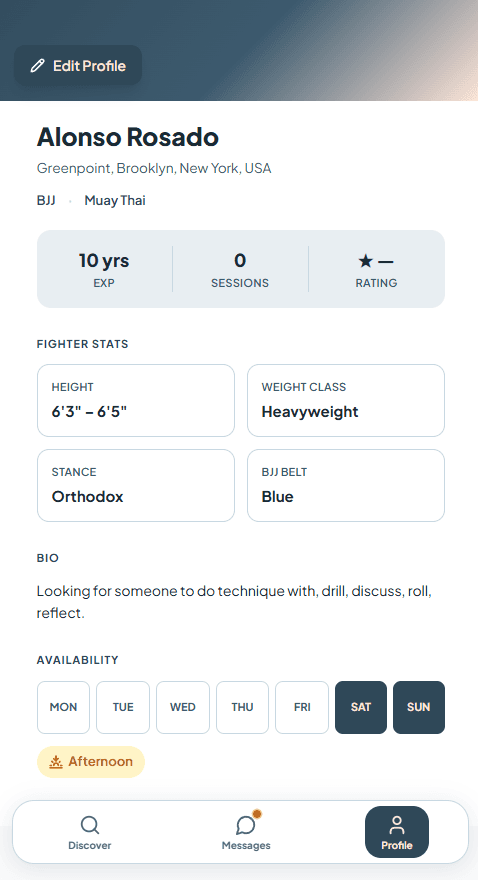
Task: Toggle FRI availability day
Action: pyautogui.click(x=302, y=707)
